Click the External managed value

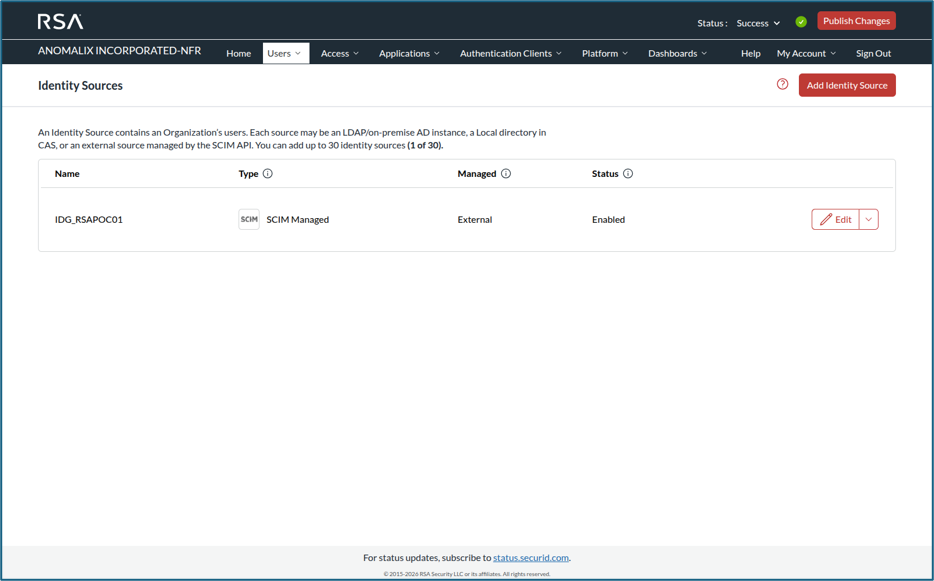click(475, 219)
